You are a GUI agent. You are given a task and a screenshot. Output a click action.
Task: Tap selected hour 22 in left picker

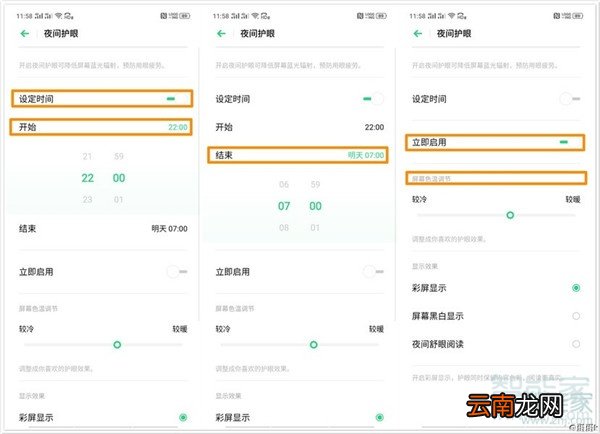[87, 178]
